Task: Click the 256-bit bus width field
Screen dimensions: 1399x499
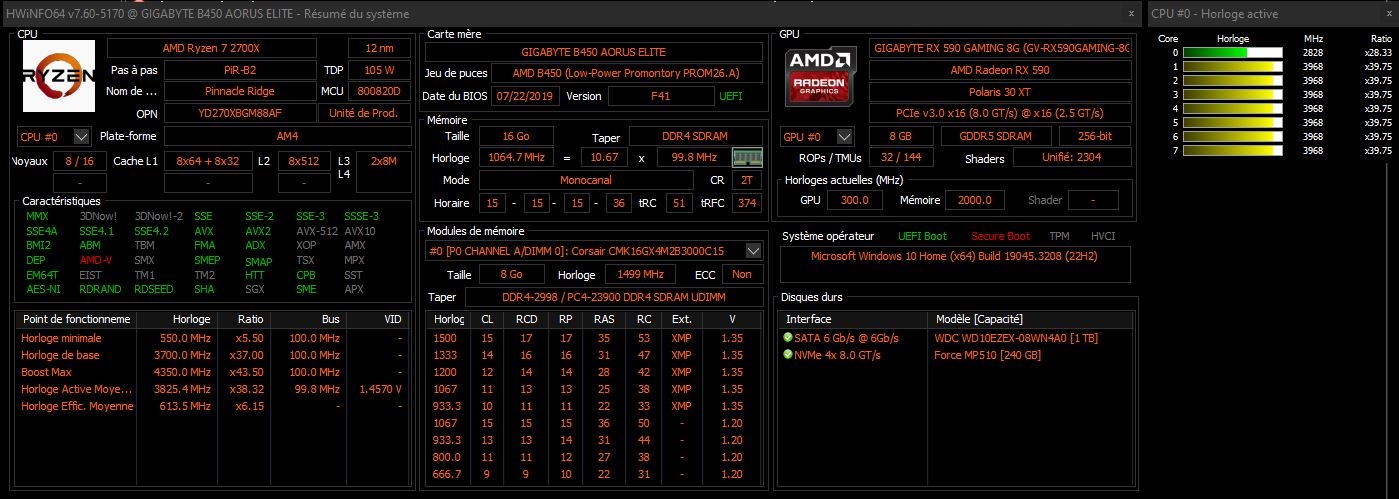Action: point(1095,136)
